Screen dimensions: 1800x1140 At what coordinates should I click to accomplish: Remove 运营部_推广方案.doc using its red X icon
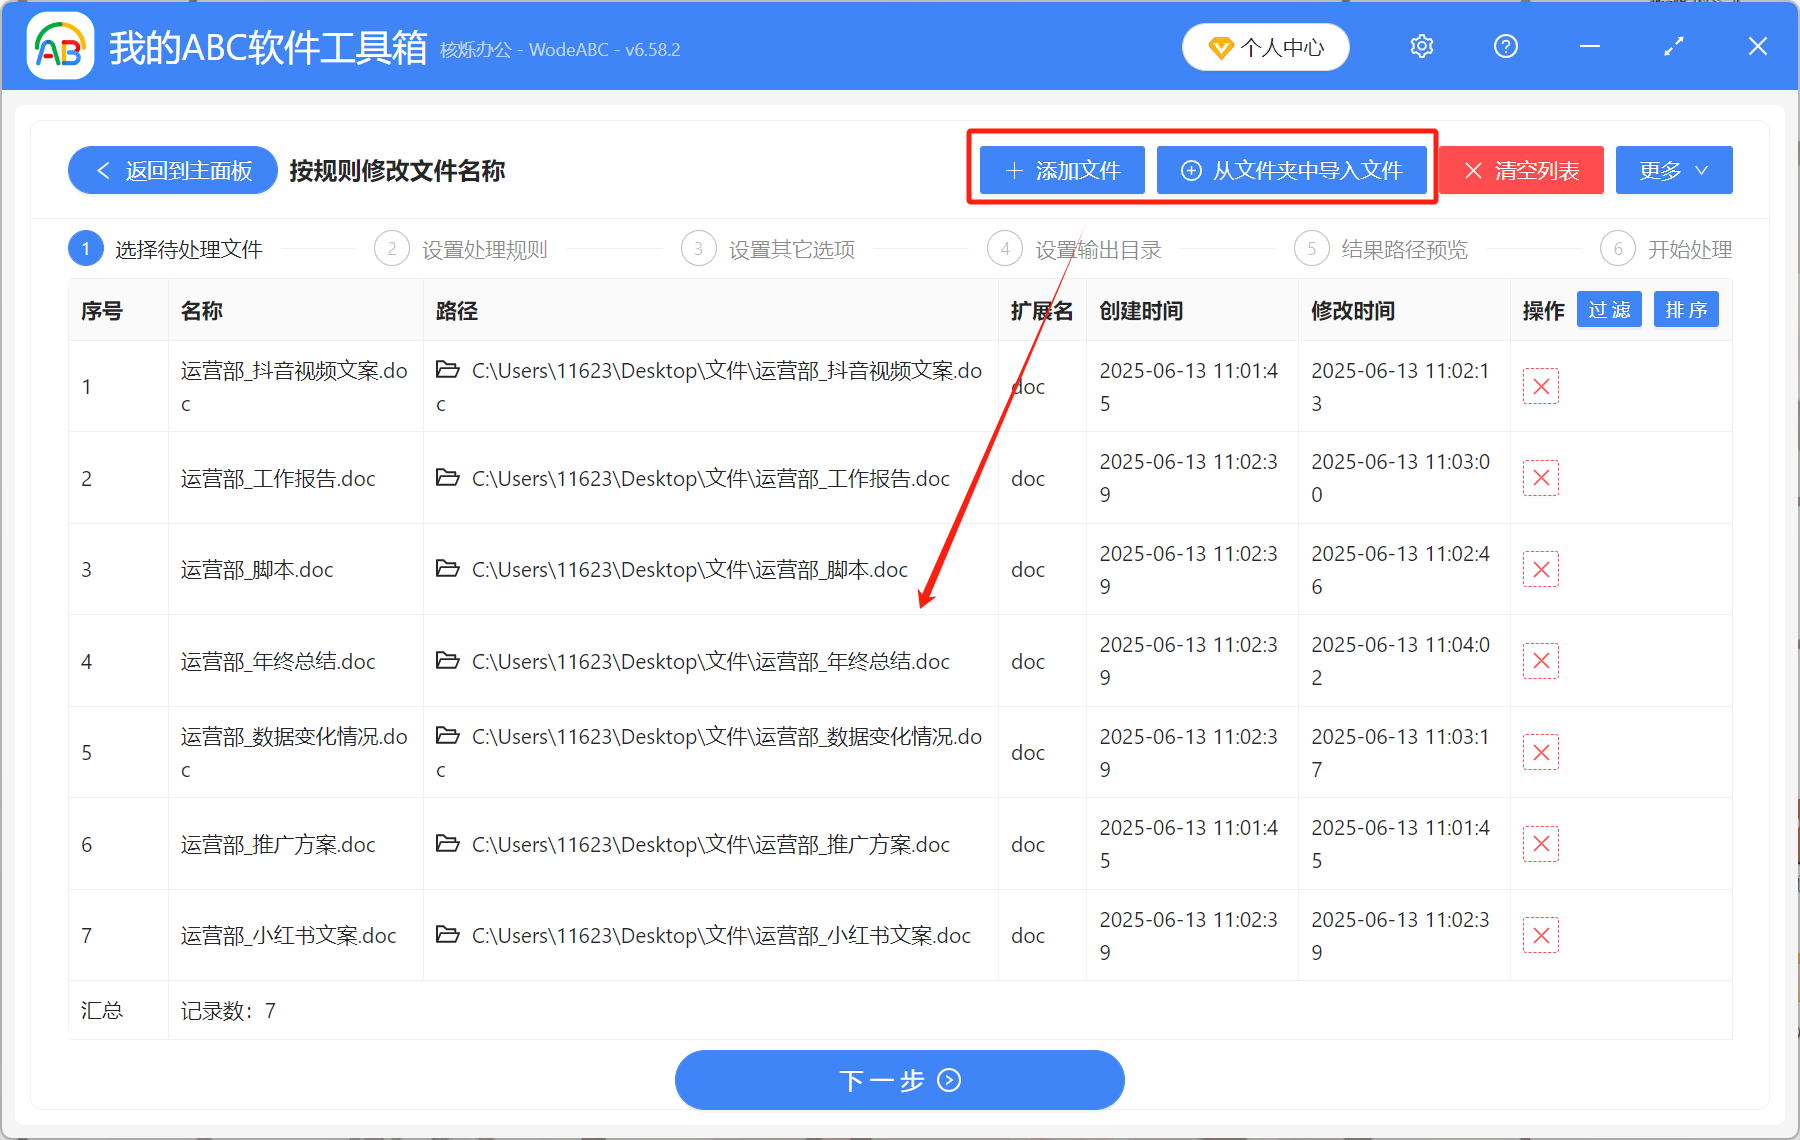pos(1541,844)
